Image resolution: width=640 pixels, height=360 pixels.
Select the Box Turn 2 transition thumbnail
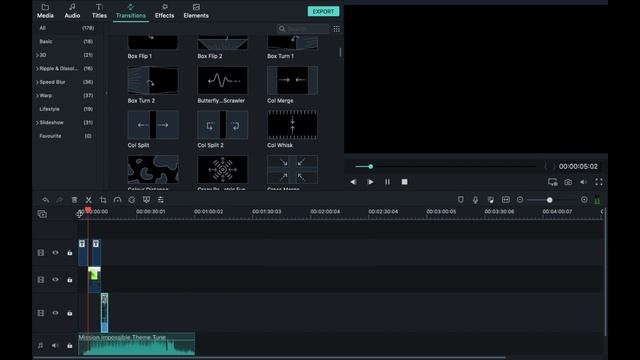click(153, 80)
